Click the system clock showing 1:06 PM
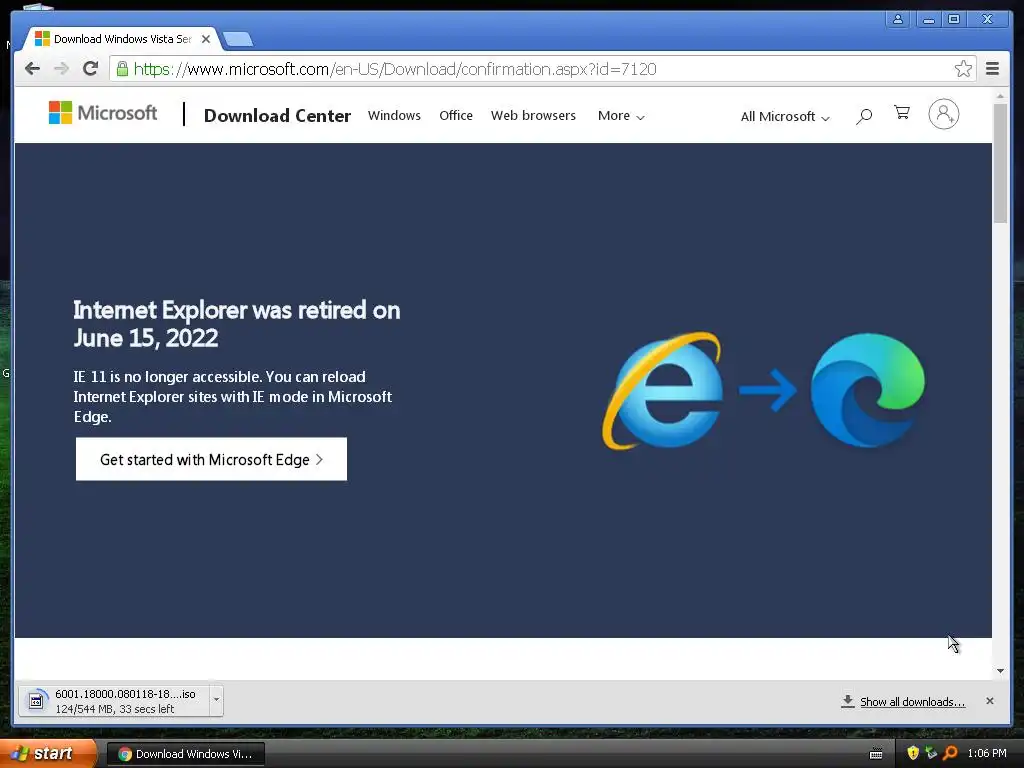The image size is (1024, 768). pyautogui.click(x=987, y=754)
